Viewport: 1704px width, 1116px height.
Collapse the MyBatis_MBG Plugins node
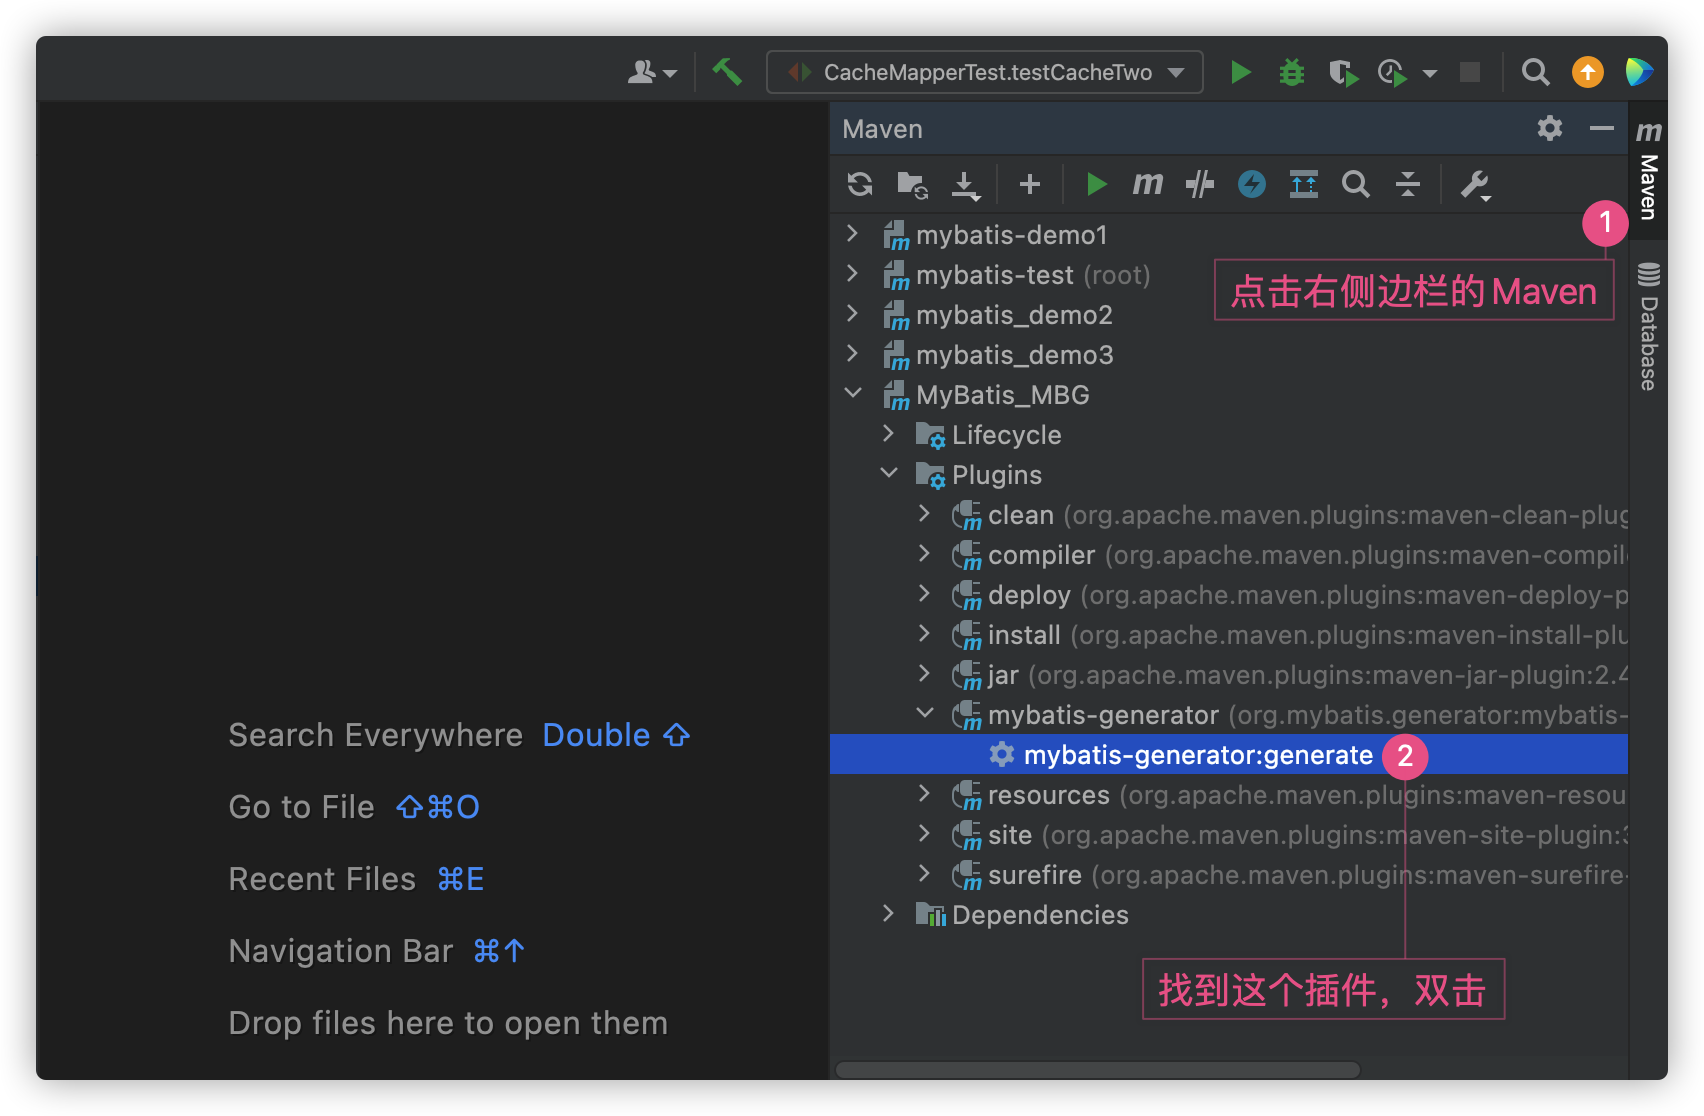(889, 473)
